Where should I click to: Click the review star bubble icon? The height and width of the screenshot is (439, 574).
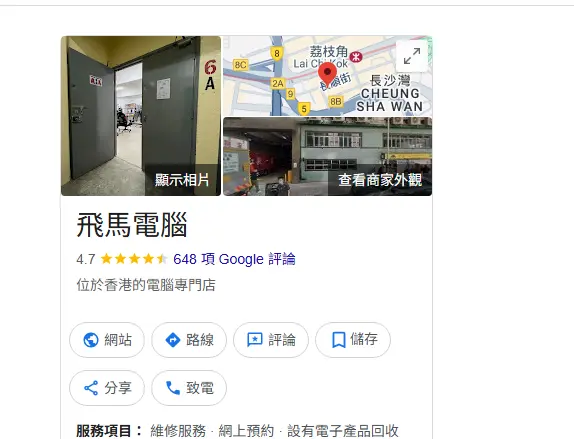(255, 340)
